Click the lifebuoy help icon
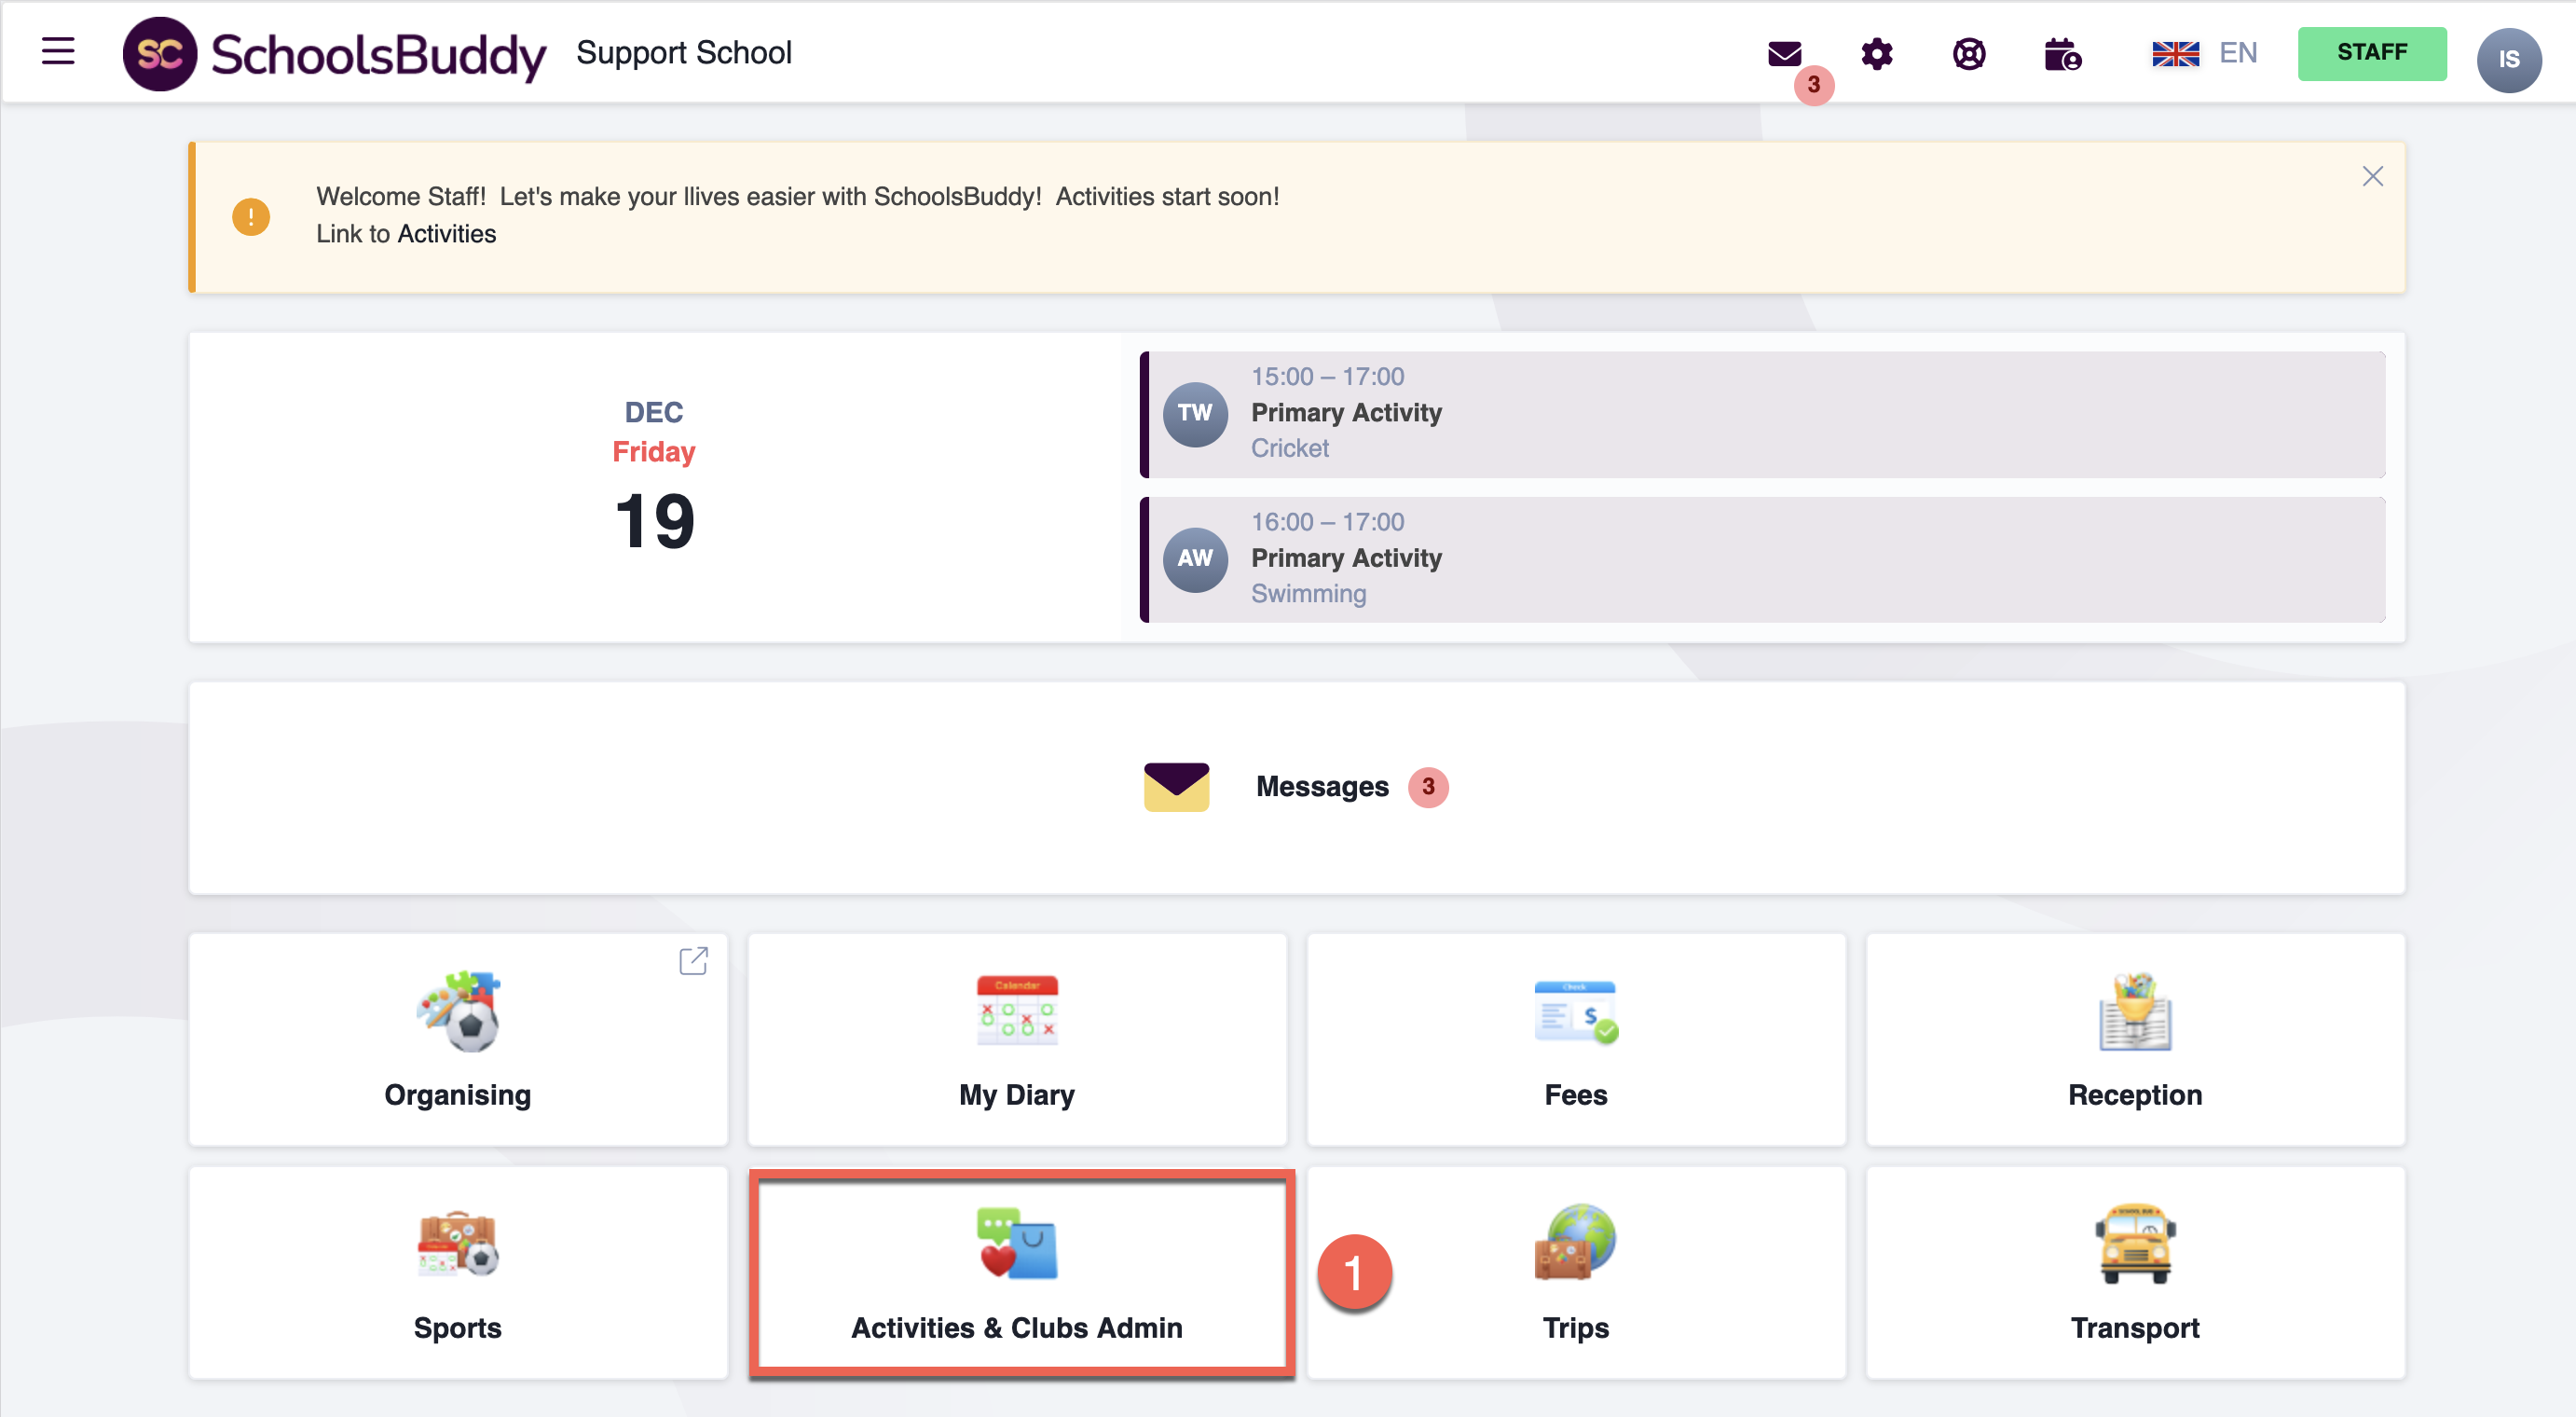 click(x=1969, y=54)
